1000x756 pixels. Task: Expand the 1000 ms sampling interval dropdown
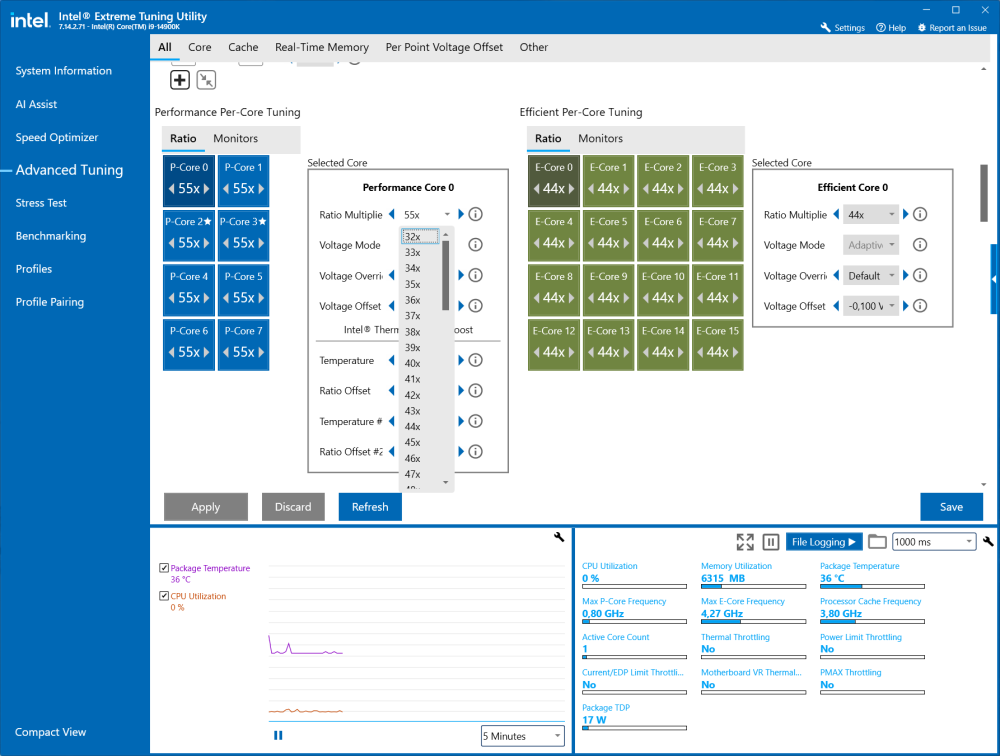[x=934, y=542]
